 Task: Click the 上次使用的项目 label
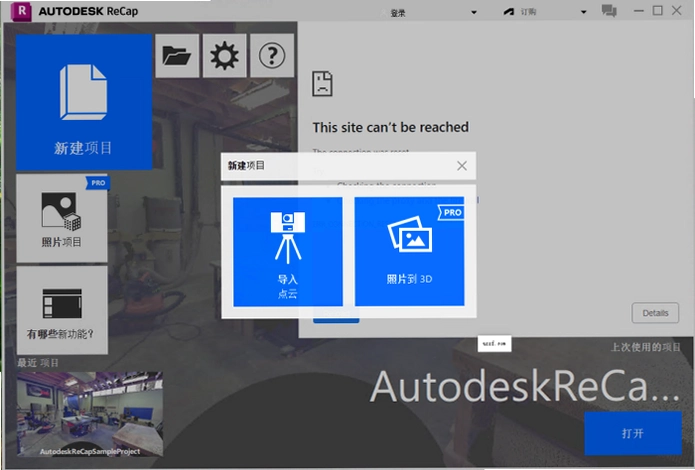(x=645, y=347)
